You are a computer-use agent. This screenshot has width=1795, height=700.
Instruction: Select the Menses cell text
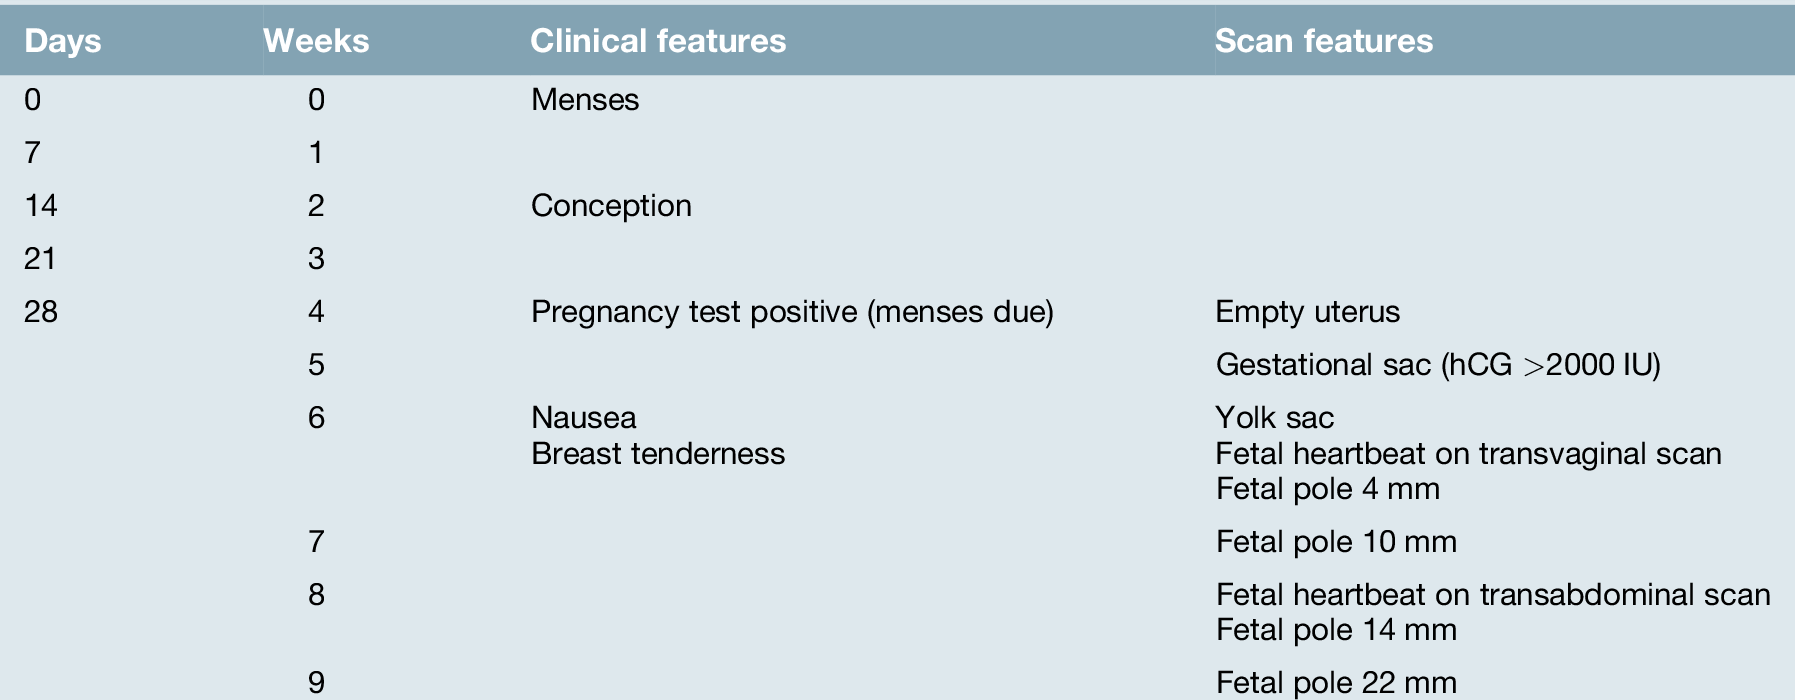pos(584,100)
